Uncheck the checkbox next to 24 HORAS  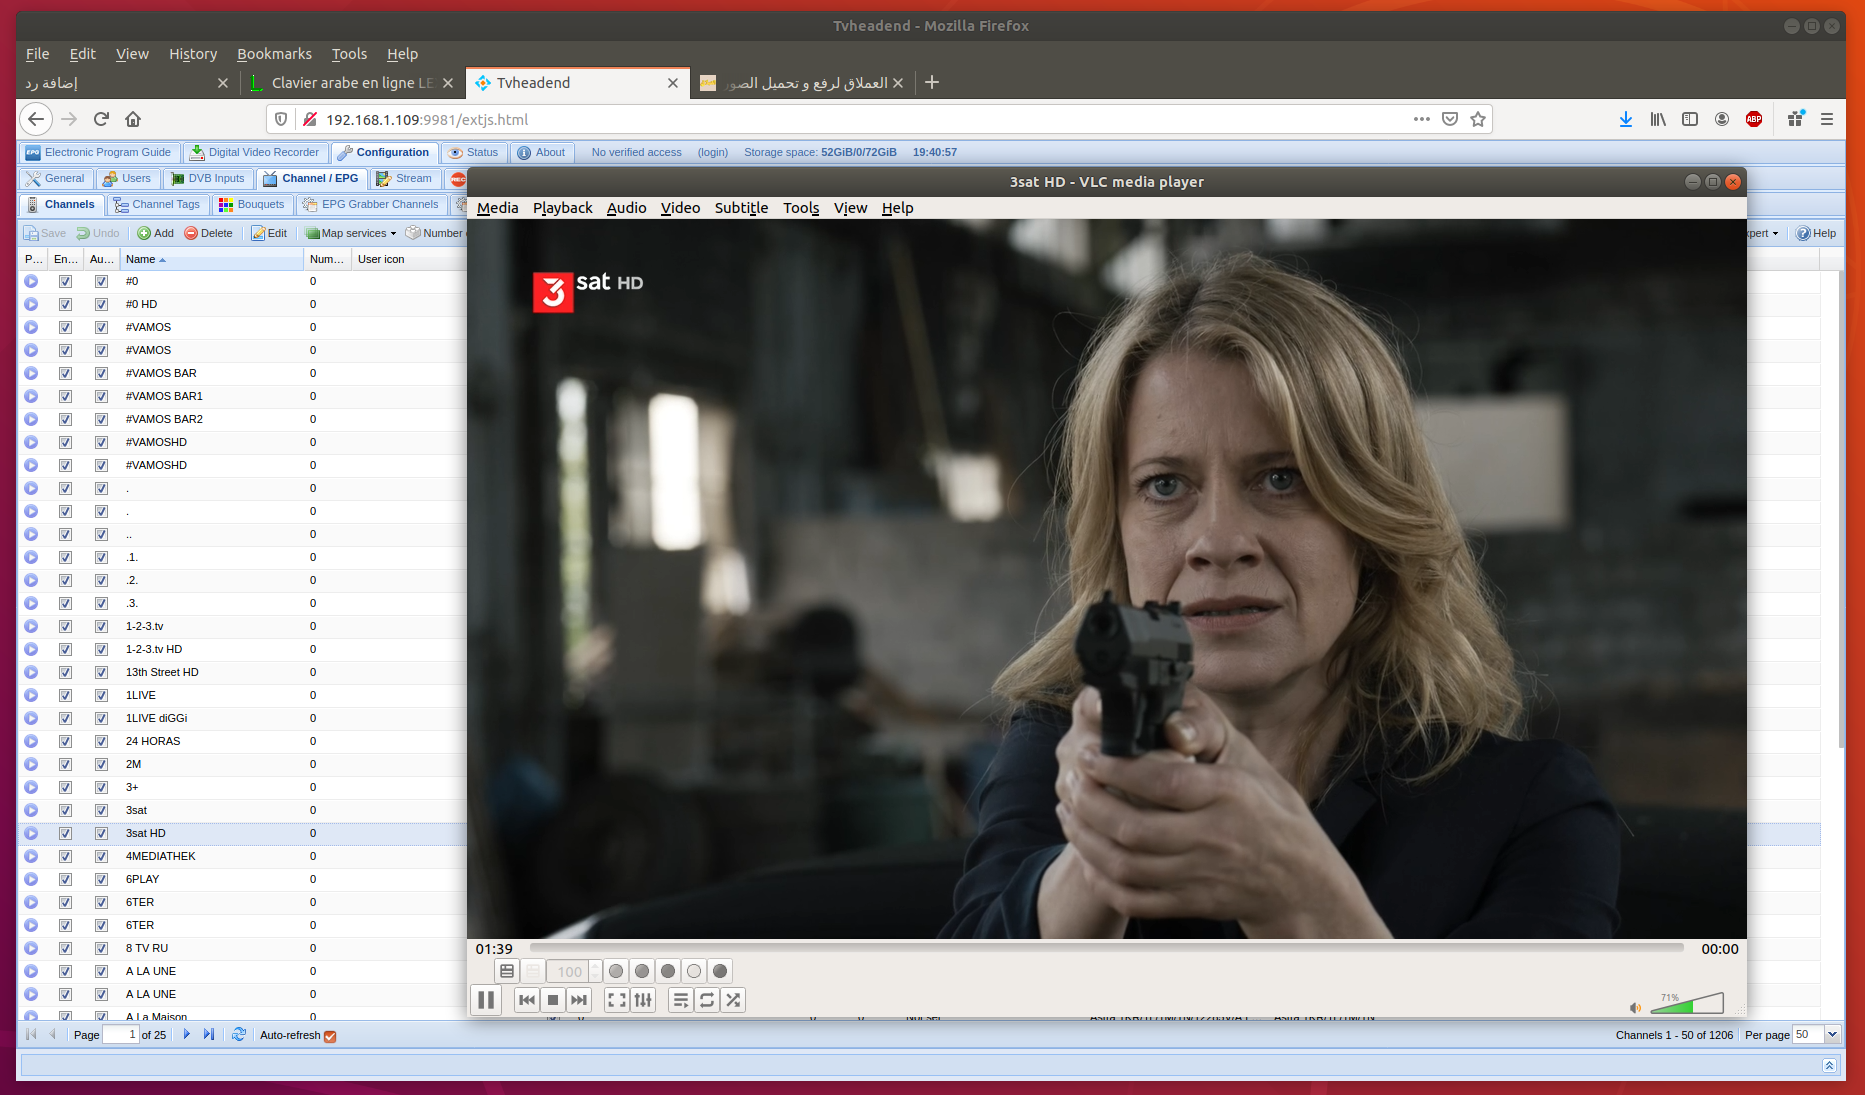(65, 741)
